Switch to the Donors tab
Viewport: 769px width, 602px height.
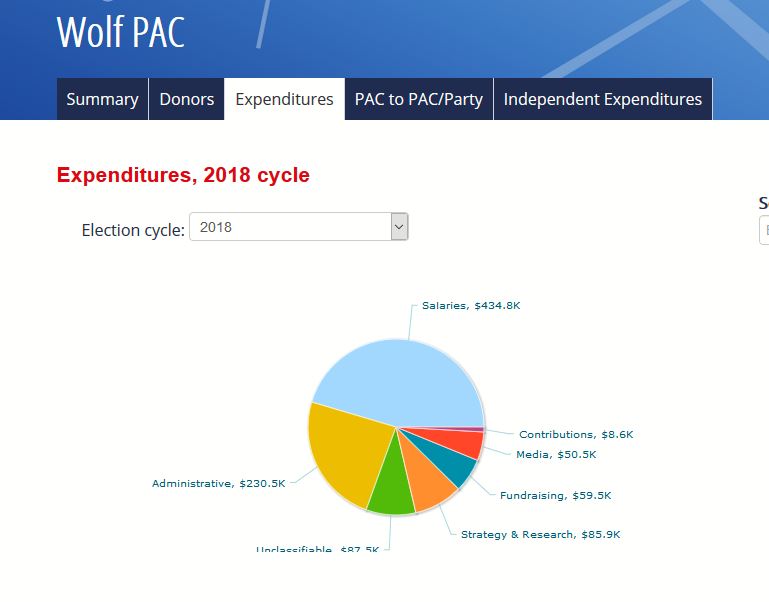pyautogui.click(x=186, y=99)
